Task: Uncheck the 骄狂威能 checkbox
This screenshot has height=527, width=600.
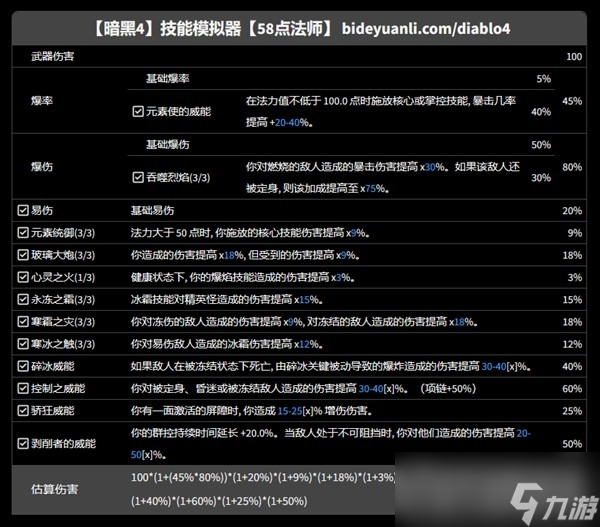Action: tap(23, 410)
